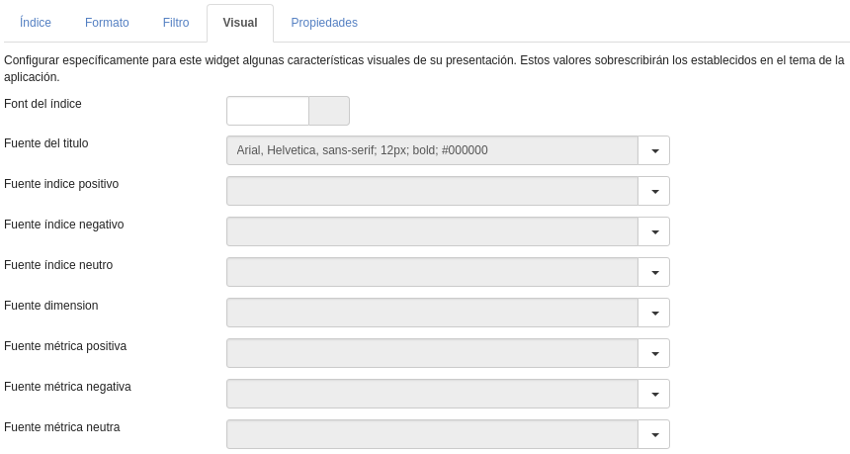Click the Font del índice color swatch
The height and width of the screenshot is (454, 850).
(329, 111)
